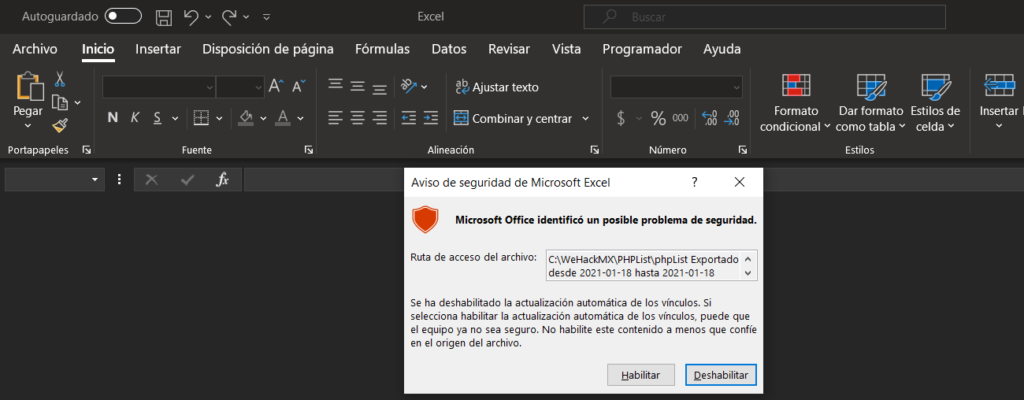Open Dar formato como tabla
Image resolution: width=1024 pixels, height=400 pixels.
pos(870,101)
